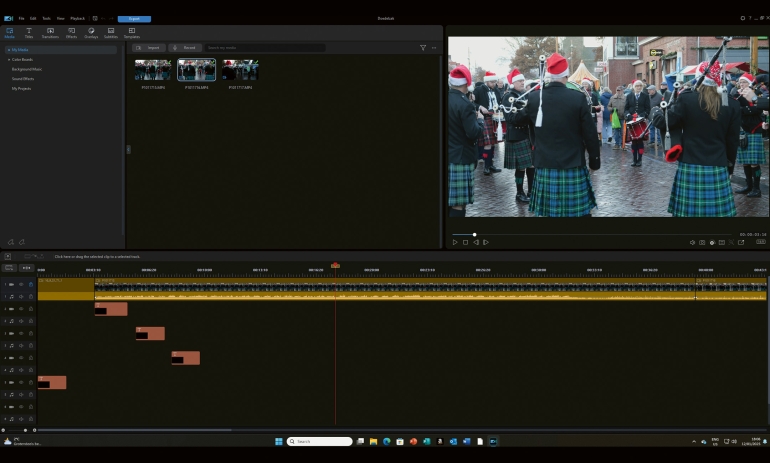Image resolution: width=770 pixels, height=463 pixels.
Task: Open the Tools menu
Action: pos(46,18)
